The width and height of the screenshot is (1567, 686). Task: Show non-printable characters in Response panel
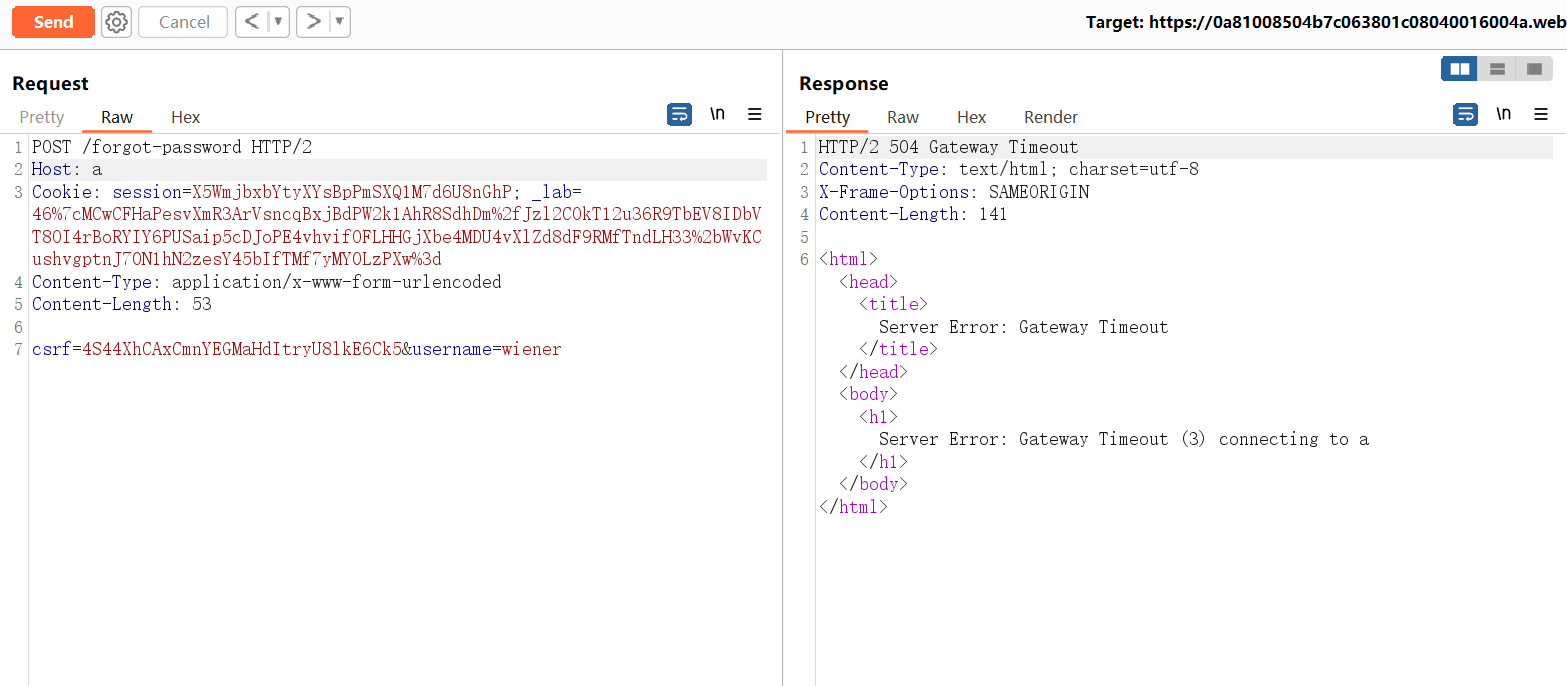tap(1503, 115)
